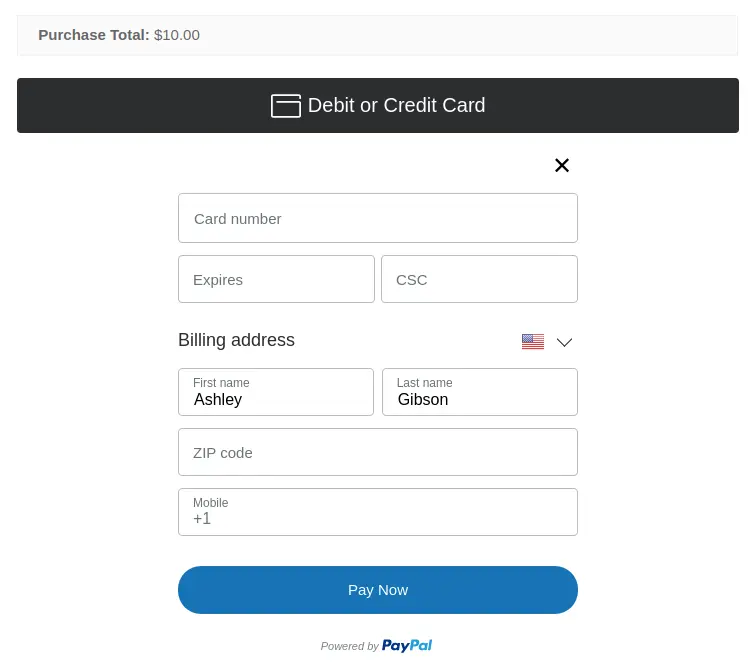The image size is (752, 668).
Task: Click the Purchase Total label
Action: 94,35
